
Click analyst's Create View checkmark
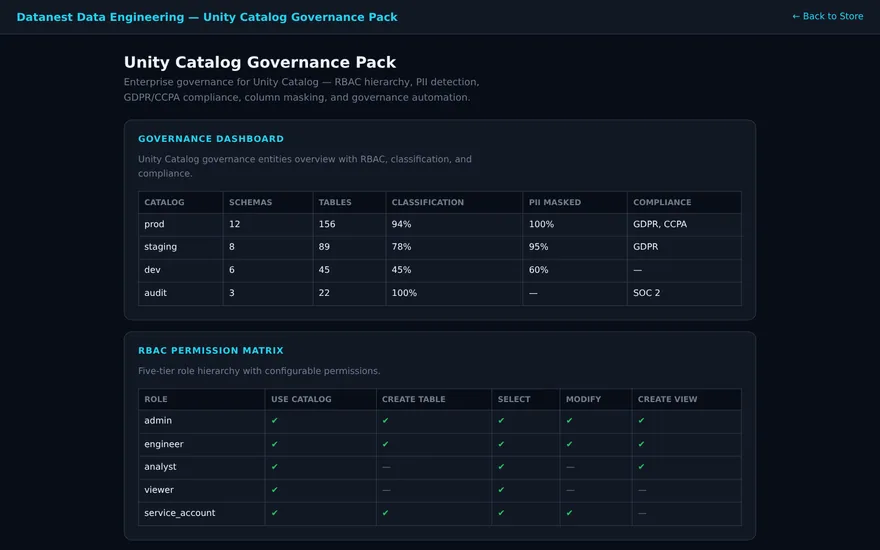point(641,466)
